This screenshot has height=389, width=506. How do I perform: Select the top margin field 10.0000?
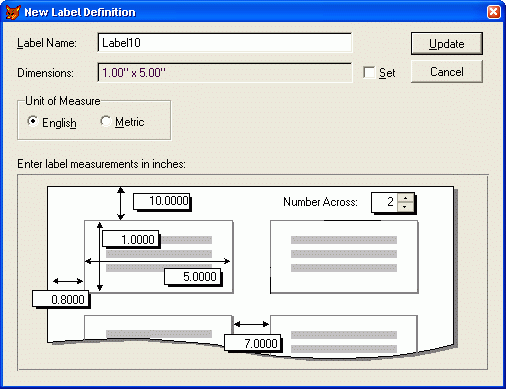tap(162, 201)
